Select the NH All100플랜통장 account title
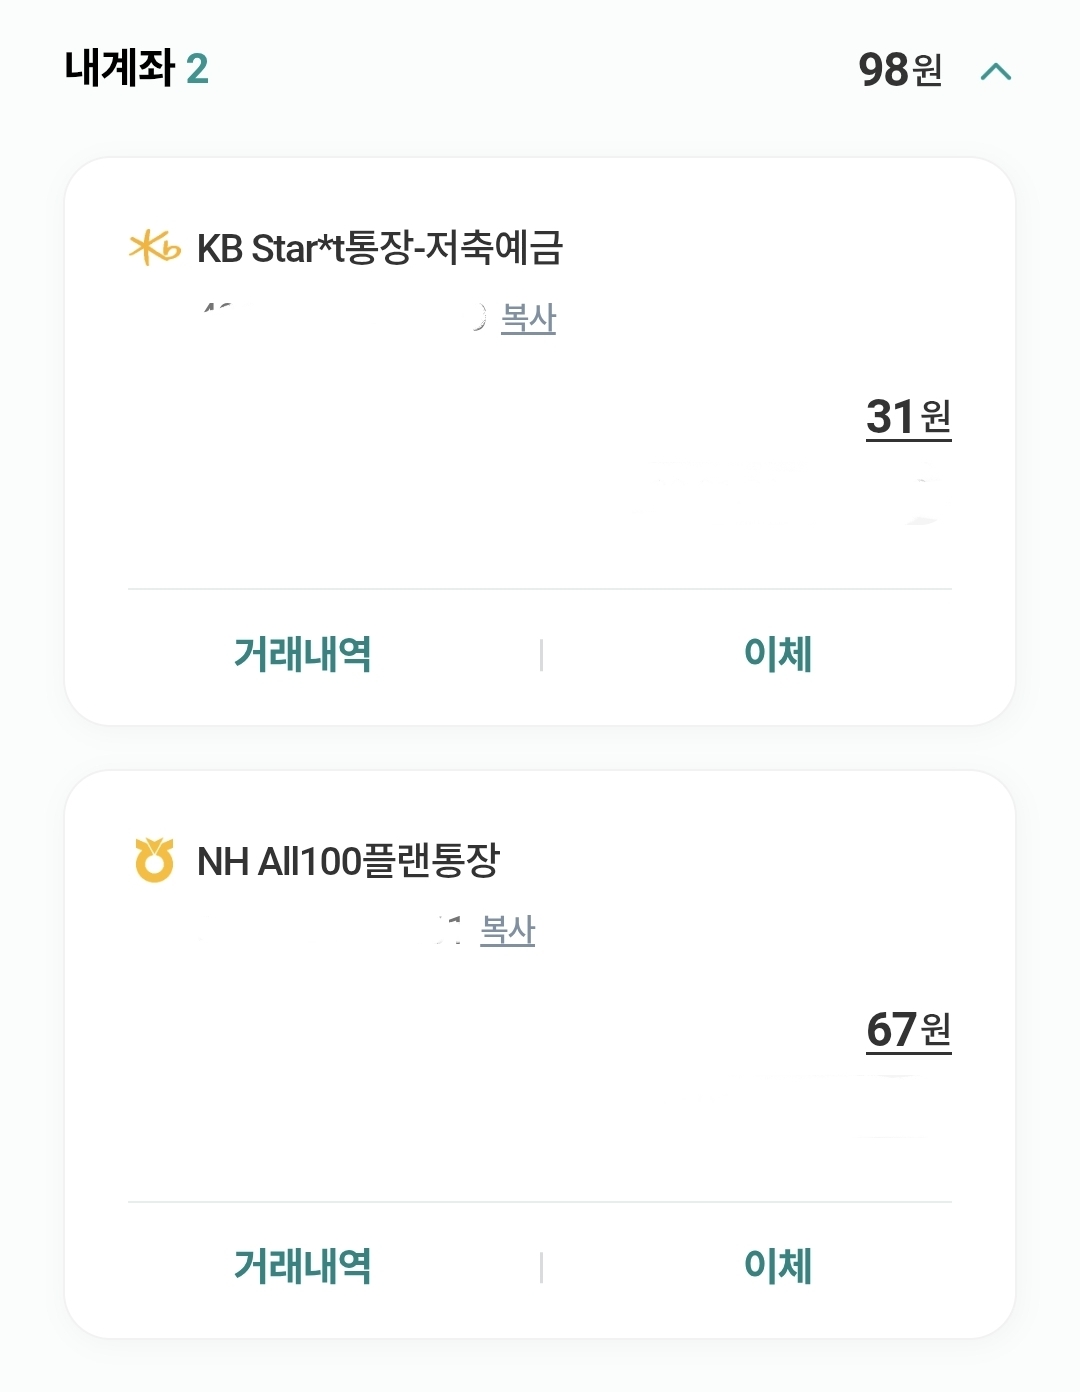 [x=348, y=860]
